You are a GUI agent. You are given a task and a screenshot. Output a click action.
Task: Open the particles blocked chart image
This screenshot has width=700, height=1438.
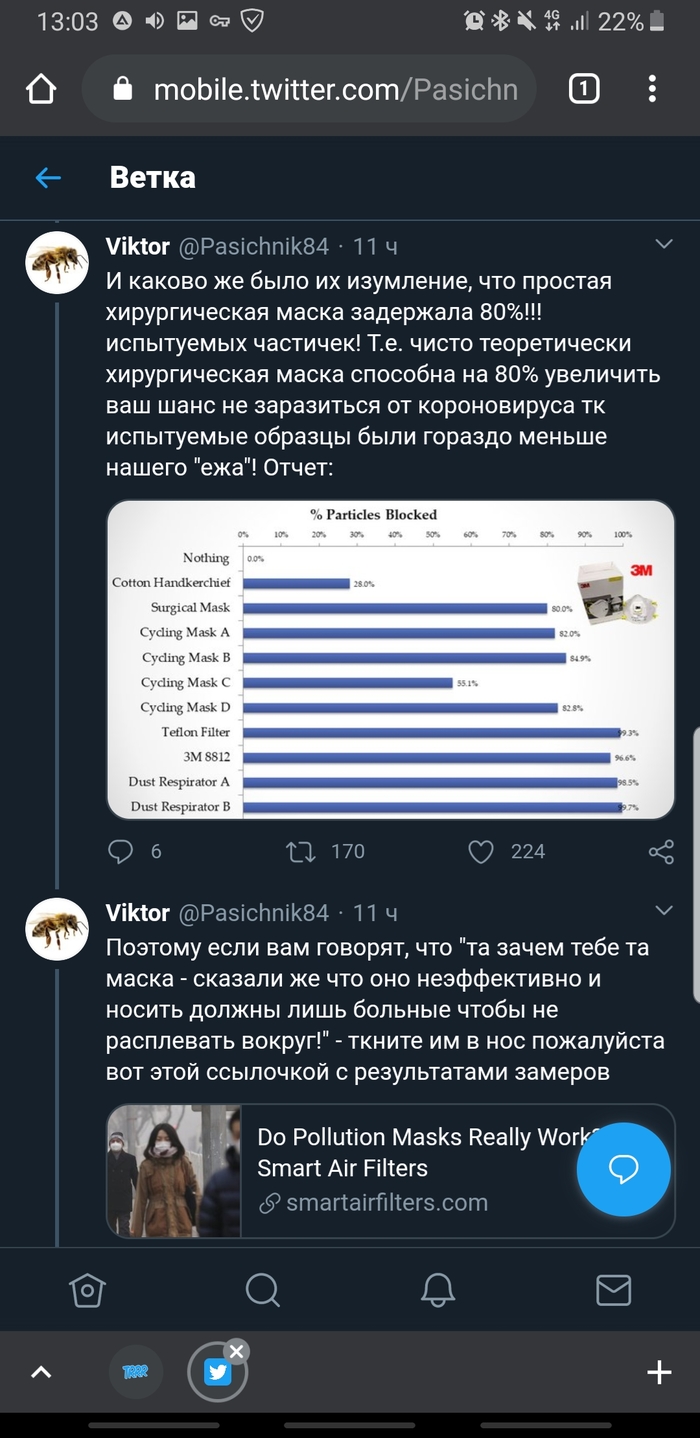point(390,660)
